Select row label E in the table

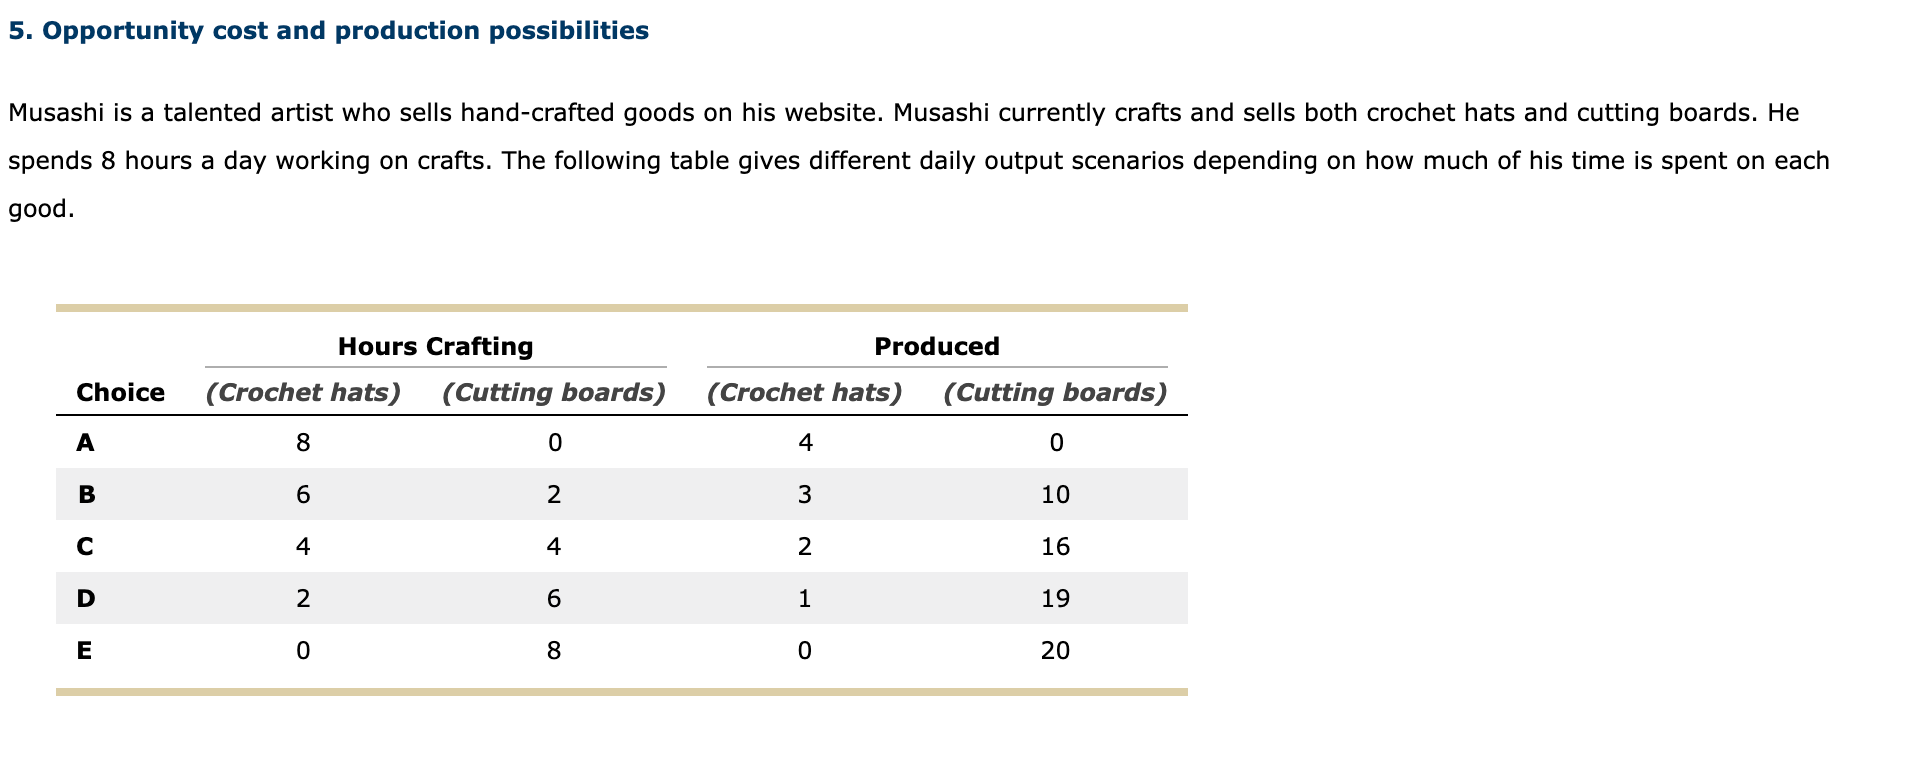click(85, 650)
